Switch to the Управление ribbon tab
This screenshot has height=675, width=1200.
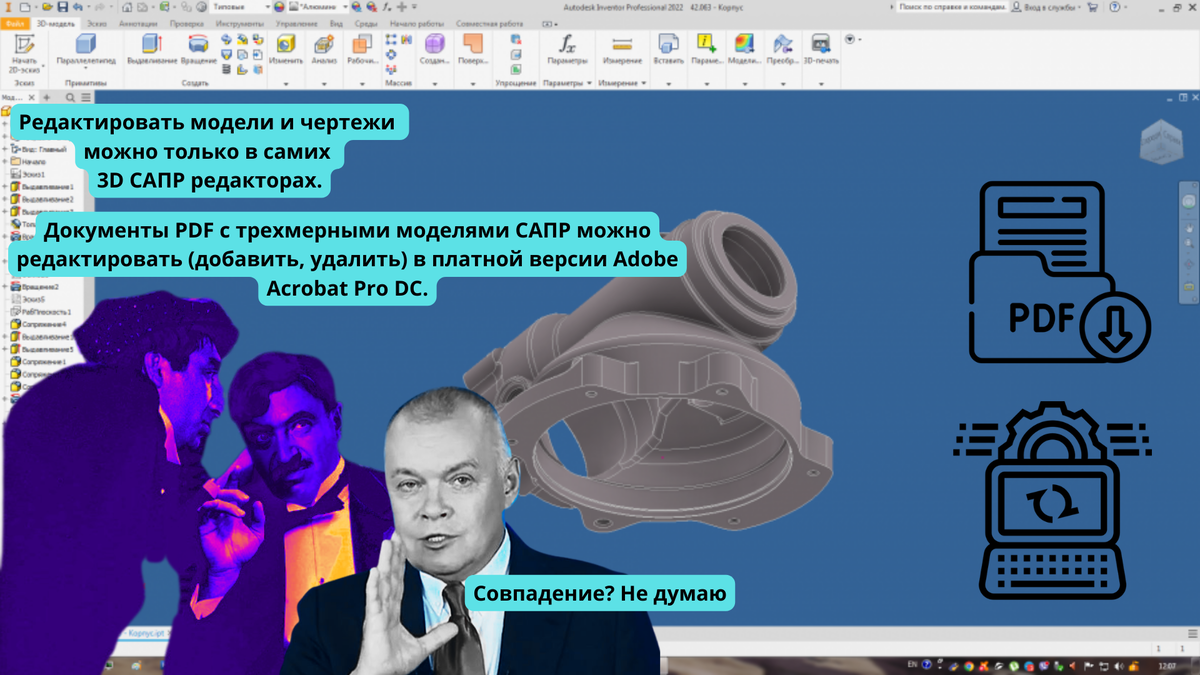[296, 22]
